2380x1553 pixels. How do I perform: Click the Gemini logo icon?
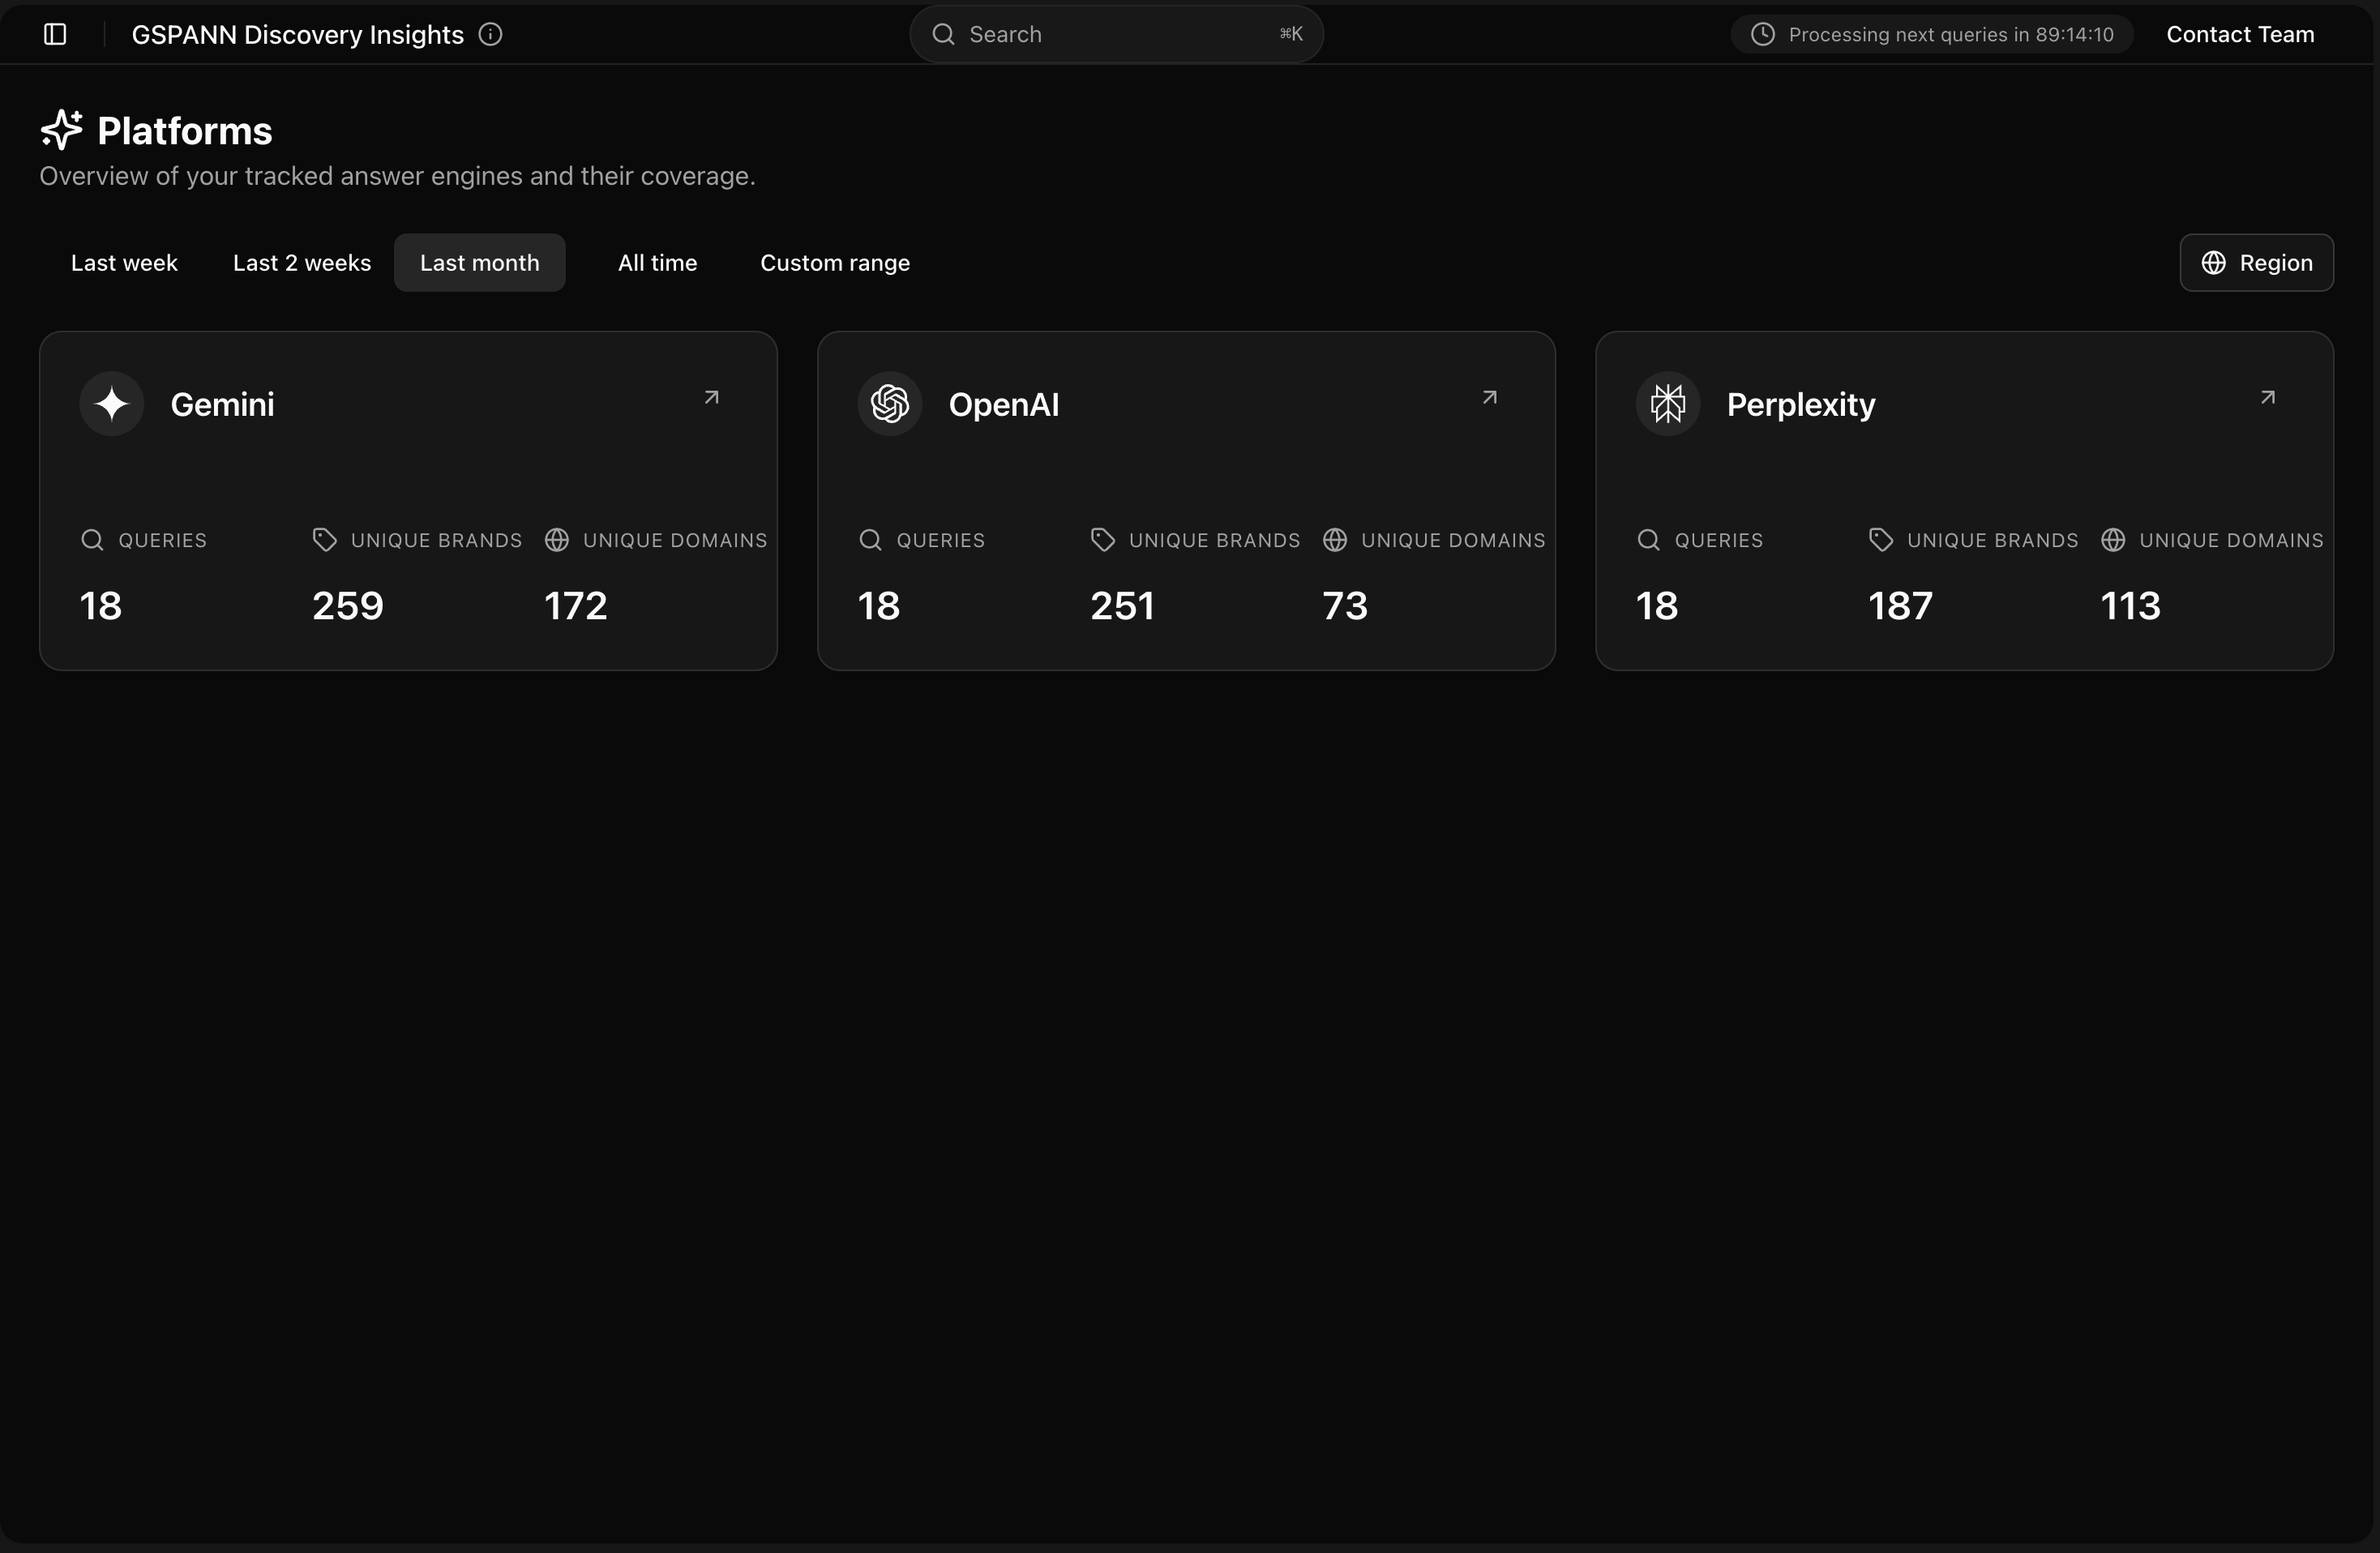[x=112, y=404]
